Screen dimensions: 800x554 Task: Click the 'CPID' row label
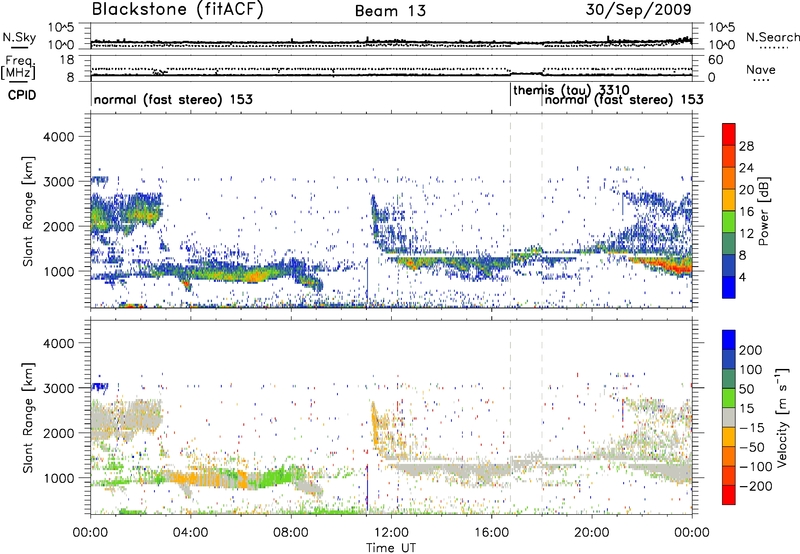point(22,95)
